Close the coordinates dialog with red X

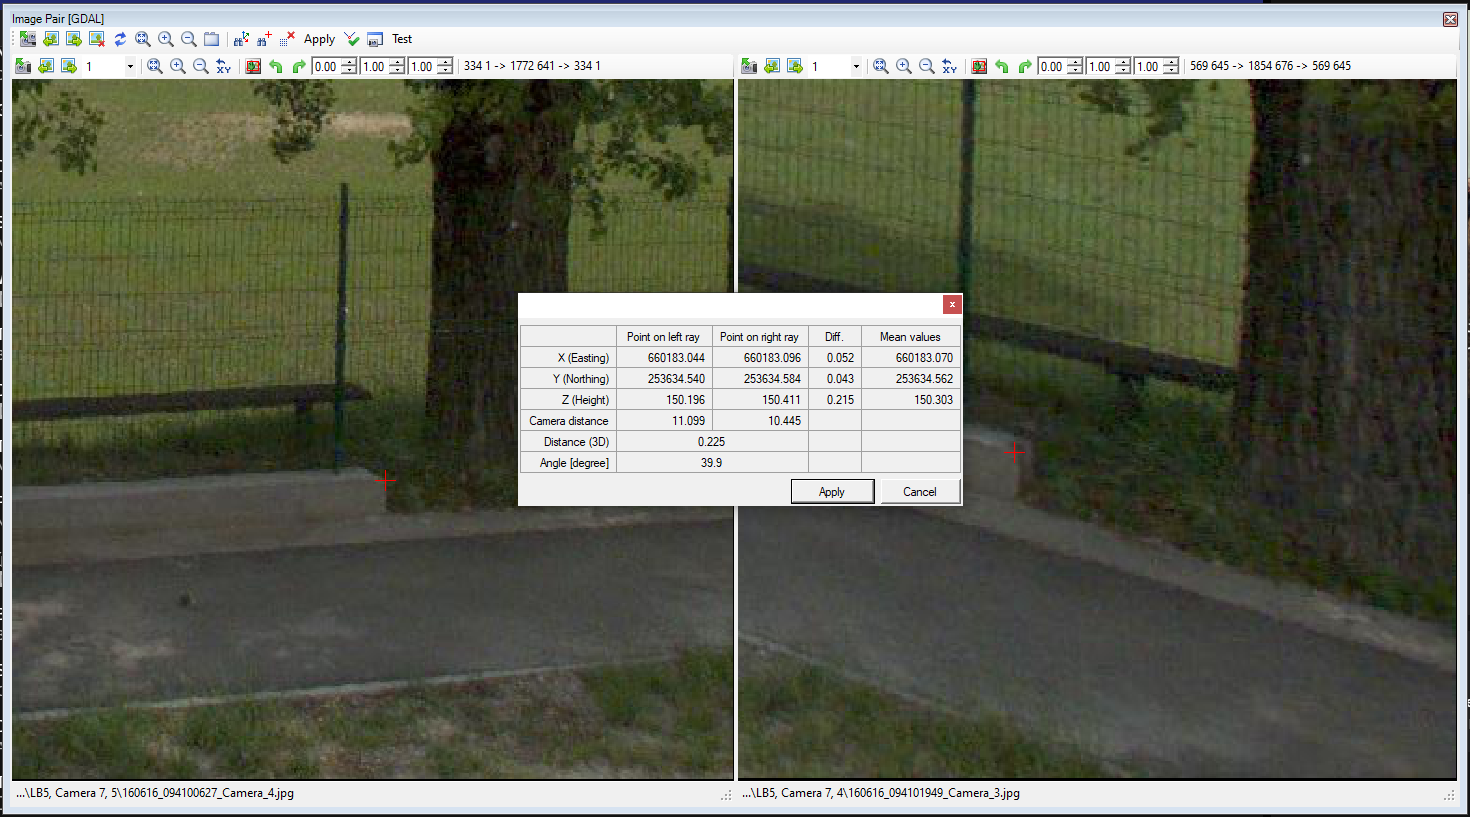click(x=952, y=304)
